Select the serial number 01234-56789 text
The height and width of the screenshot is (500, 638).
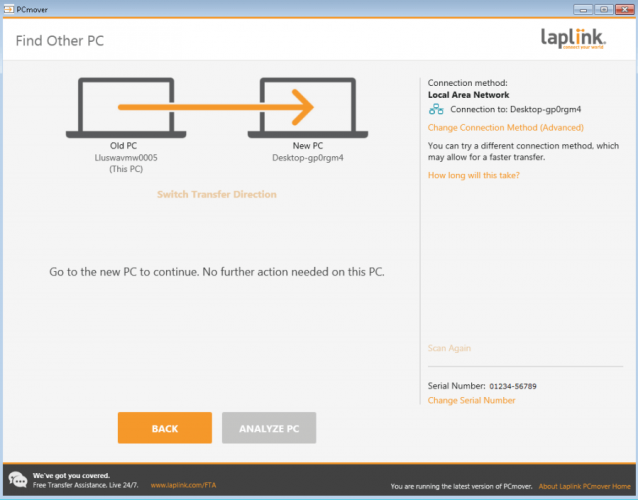(513, 386)
